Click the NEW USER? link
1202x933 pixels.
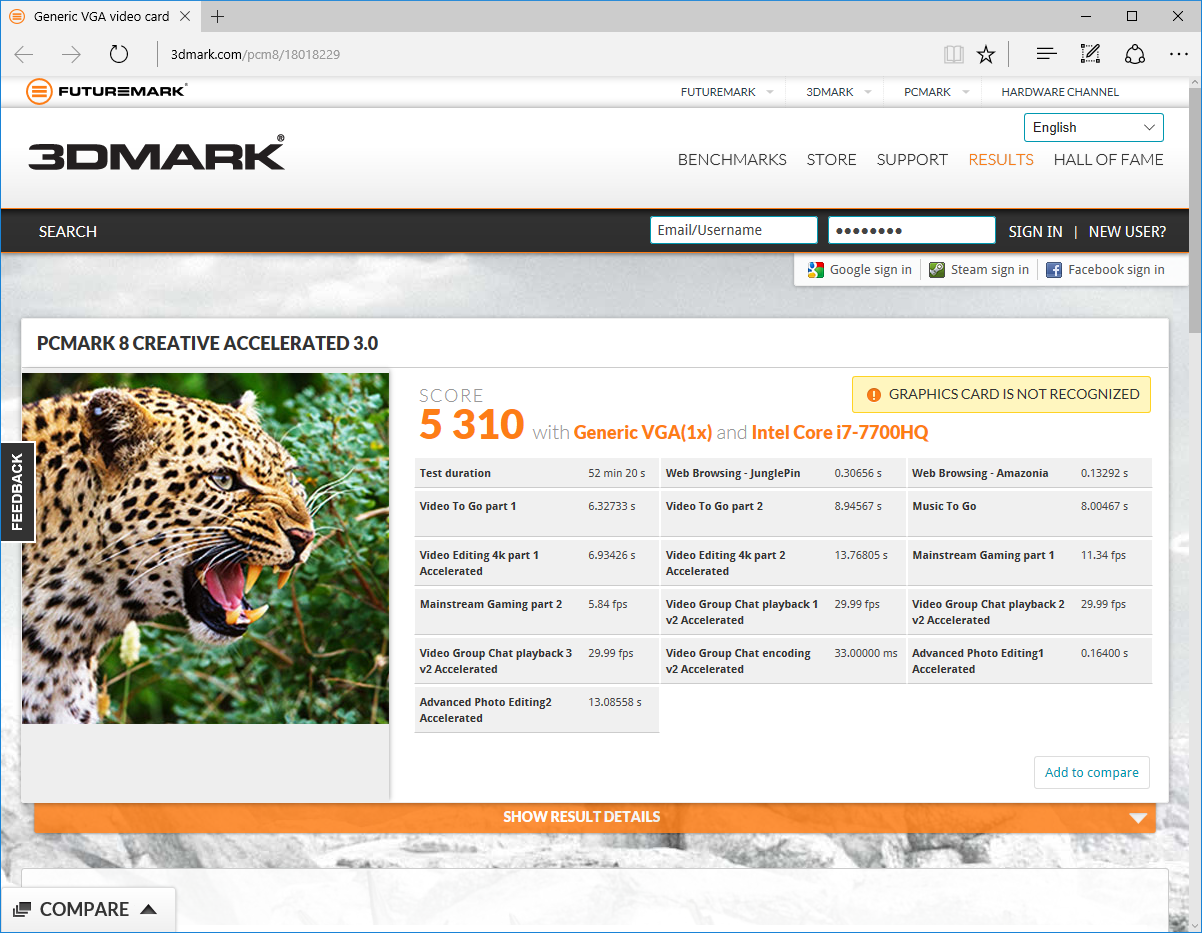1127,231
